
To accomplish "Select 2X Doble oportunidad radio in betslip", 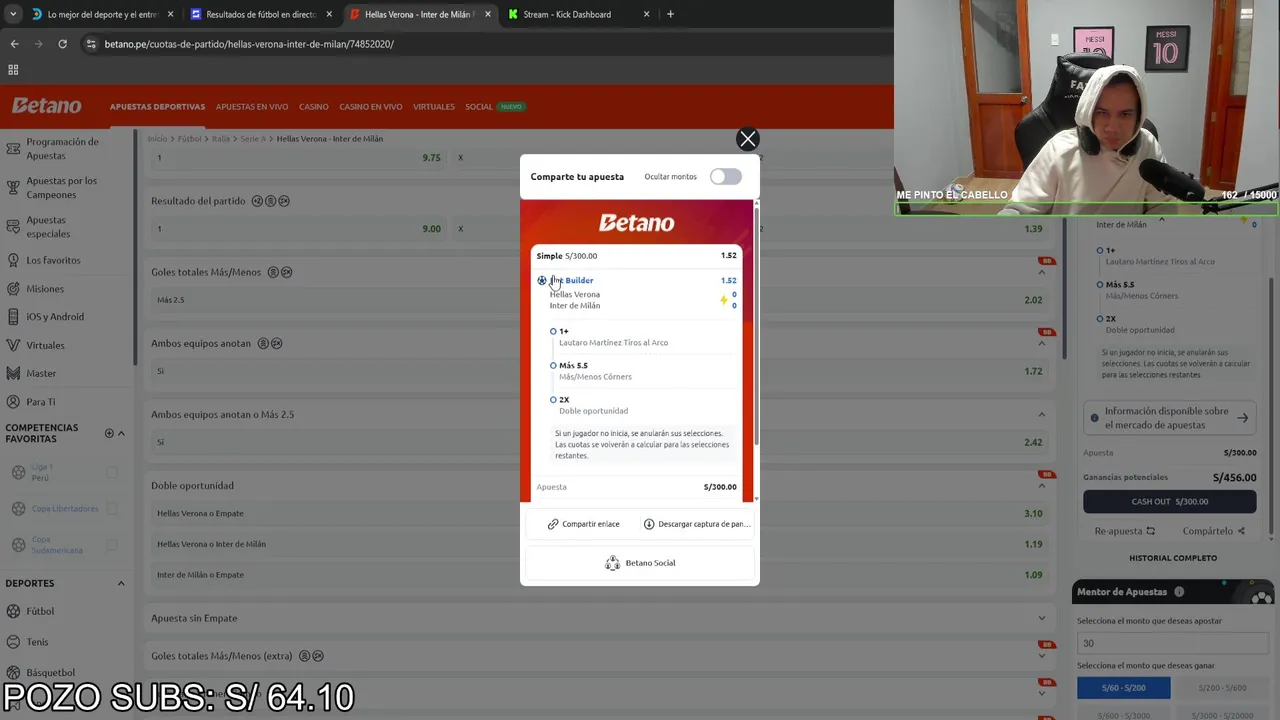I will point(1099,319).
